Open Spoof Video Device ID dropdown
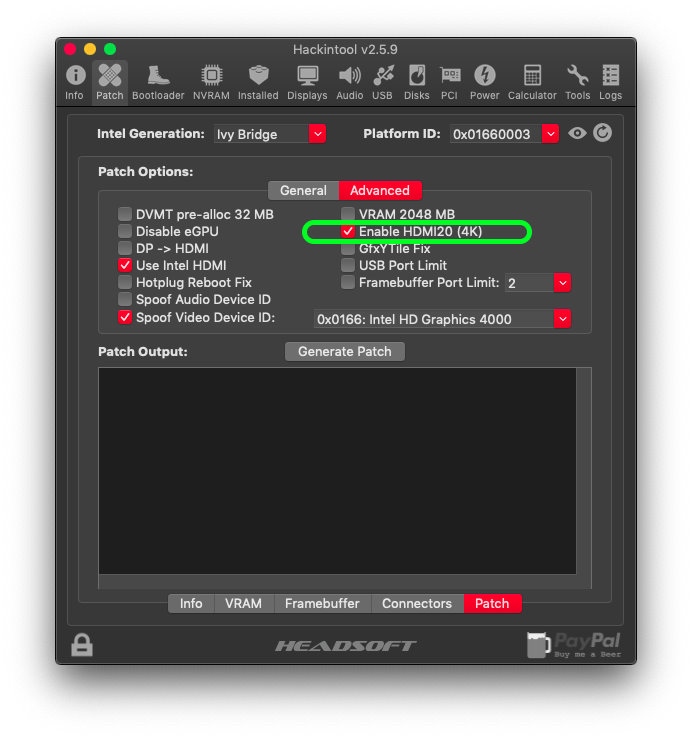692x738 pixels. [x=563, y=319]
